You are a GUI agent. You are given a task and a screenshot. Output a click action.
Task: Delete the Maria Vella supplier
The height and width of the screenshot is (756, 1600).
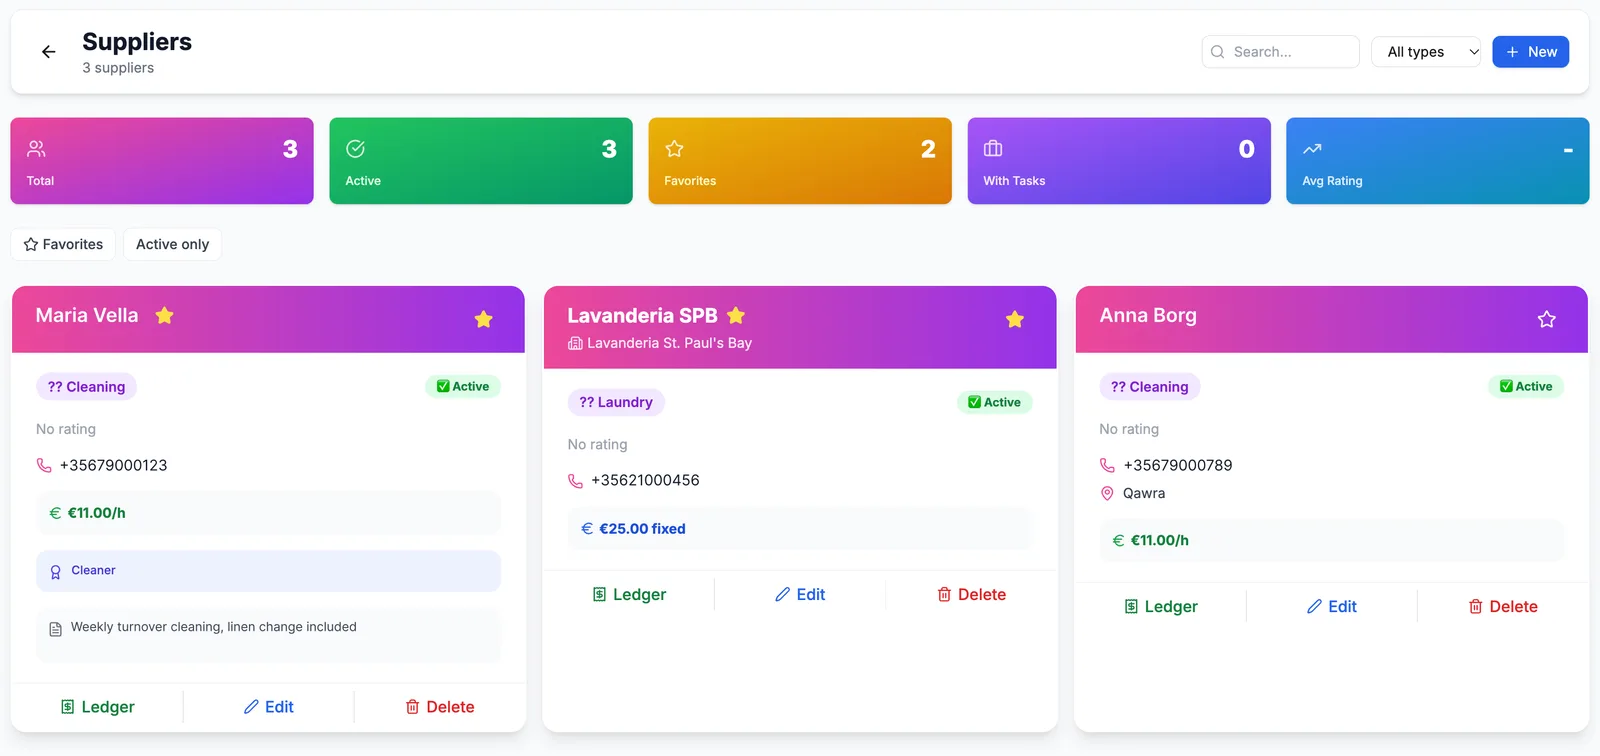click(439, 707)
